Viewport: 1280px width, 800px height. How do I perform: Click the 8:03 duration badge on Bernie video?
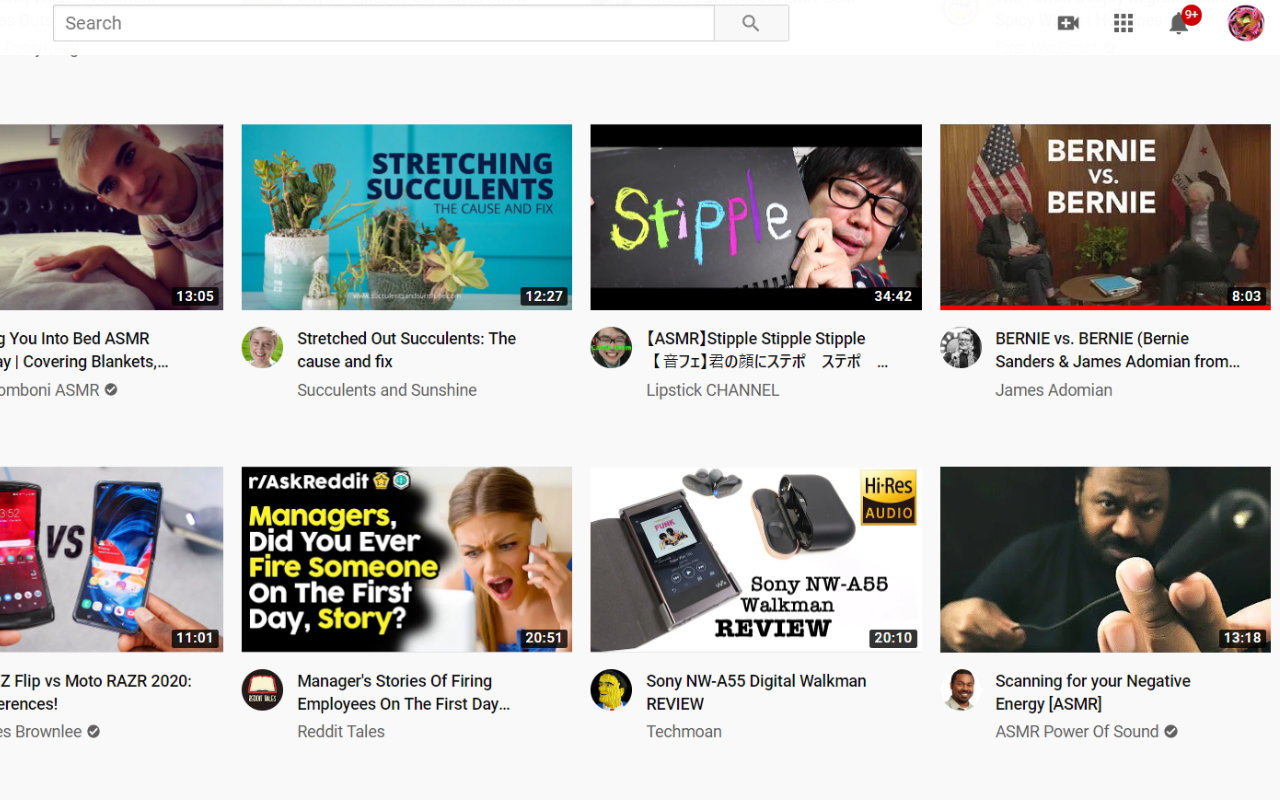1246,296
